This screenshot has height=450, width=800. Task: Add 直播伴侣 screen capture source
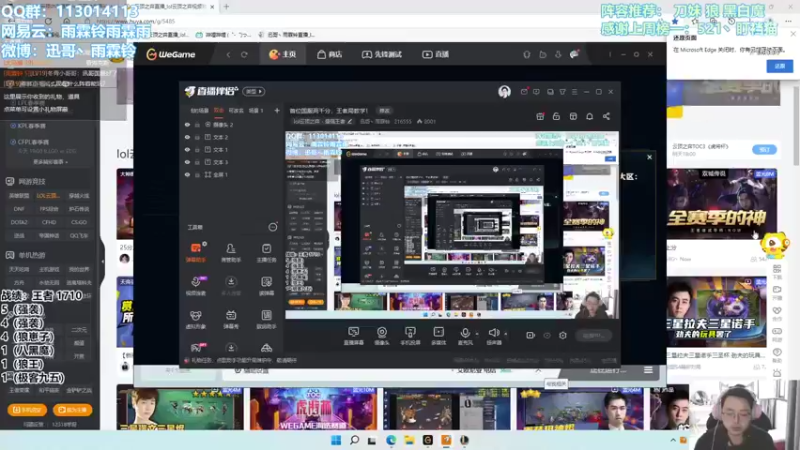pyautogui.click(x=353, y=336)
